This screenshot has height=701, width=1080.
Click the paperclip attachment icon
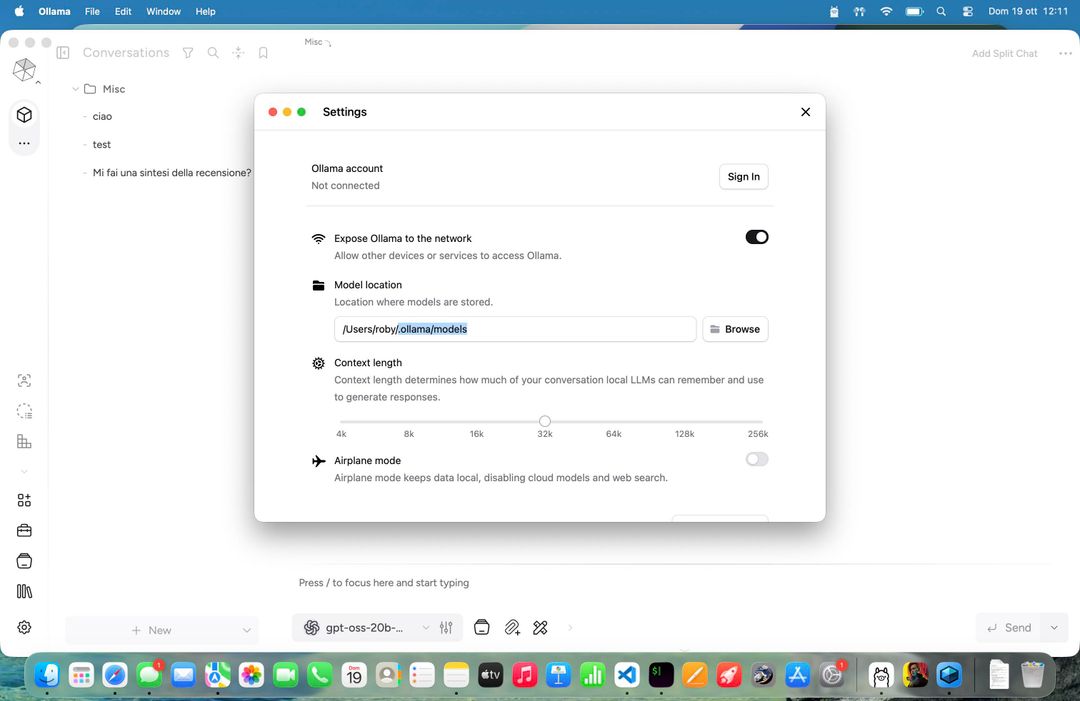click(x=512, y=628)
